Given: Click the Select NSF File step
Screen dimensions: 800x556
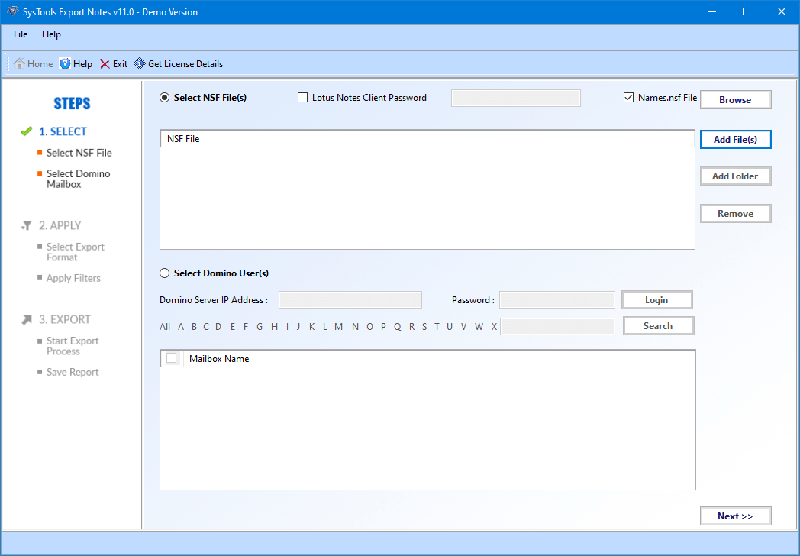Looking at the screenshot, I should click(79, 153).
